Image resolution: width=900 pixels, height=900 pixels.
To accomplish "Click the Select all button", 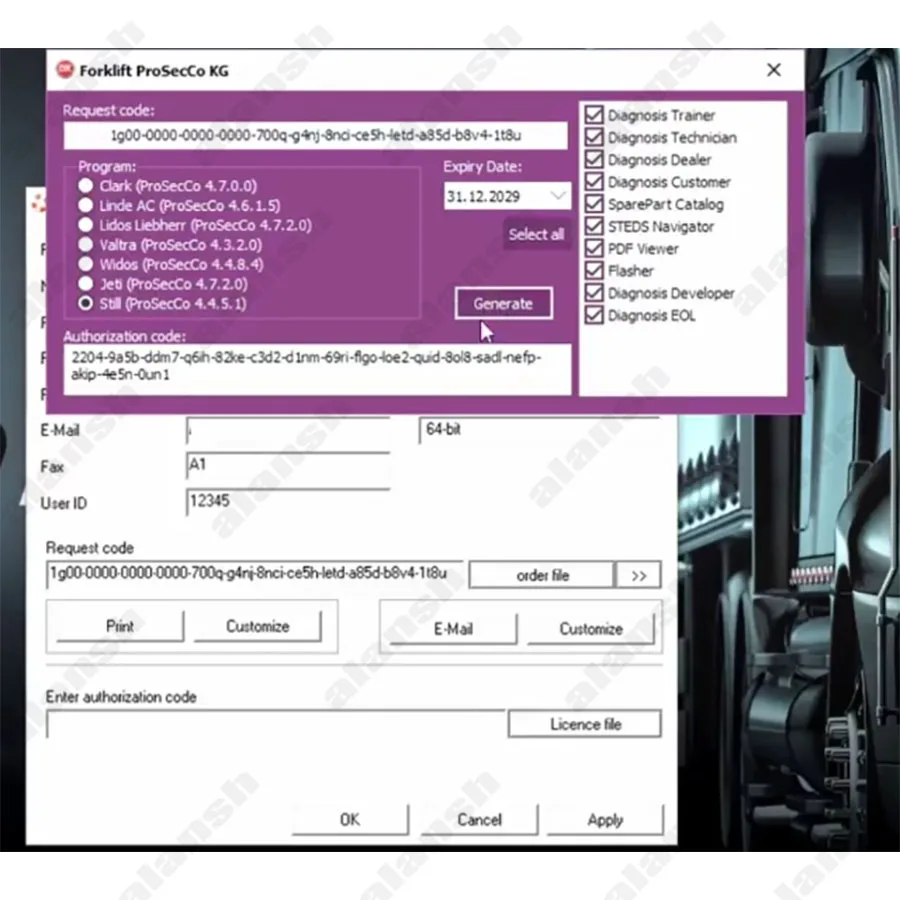I will [537, 234].
